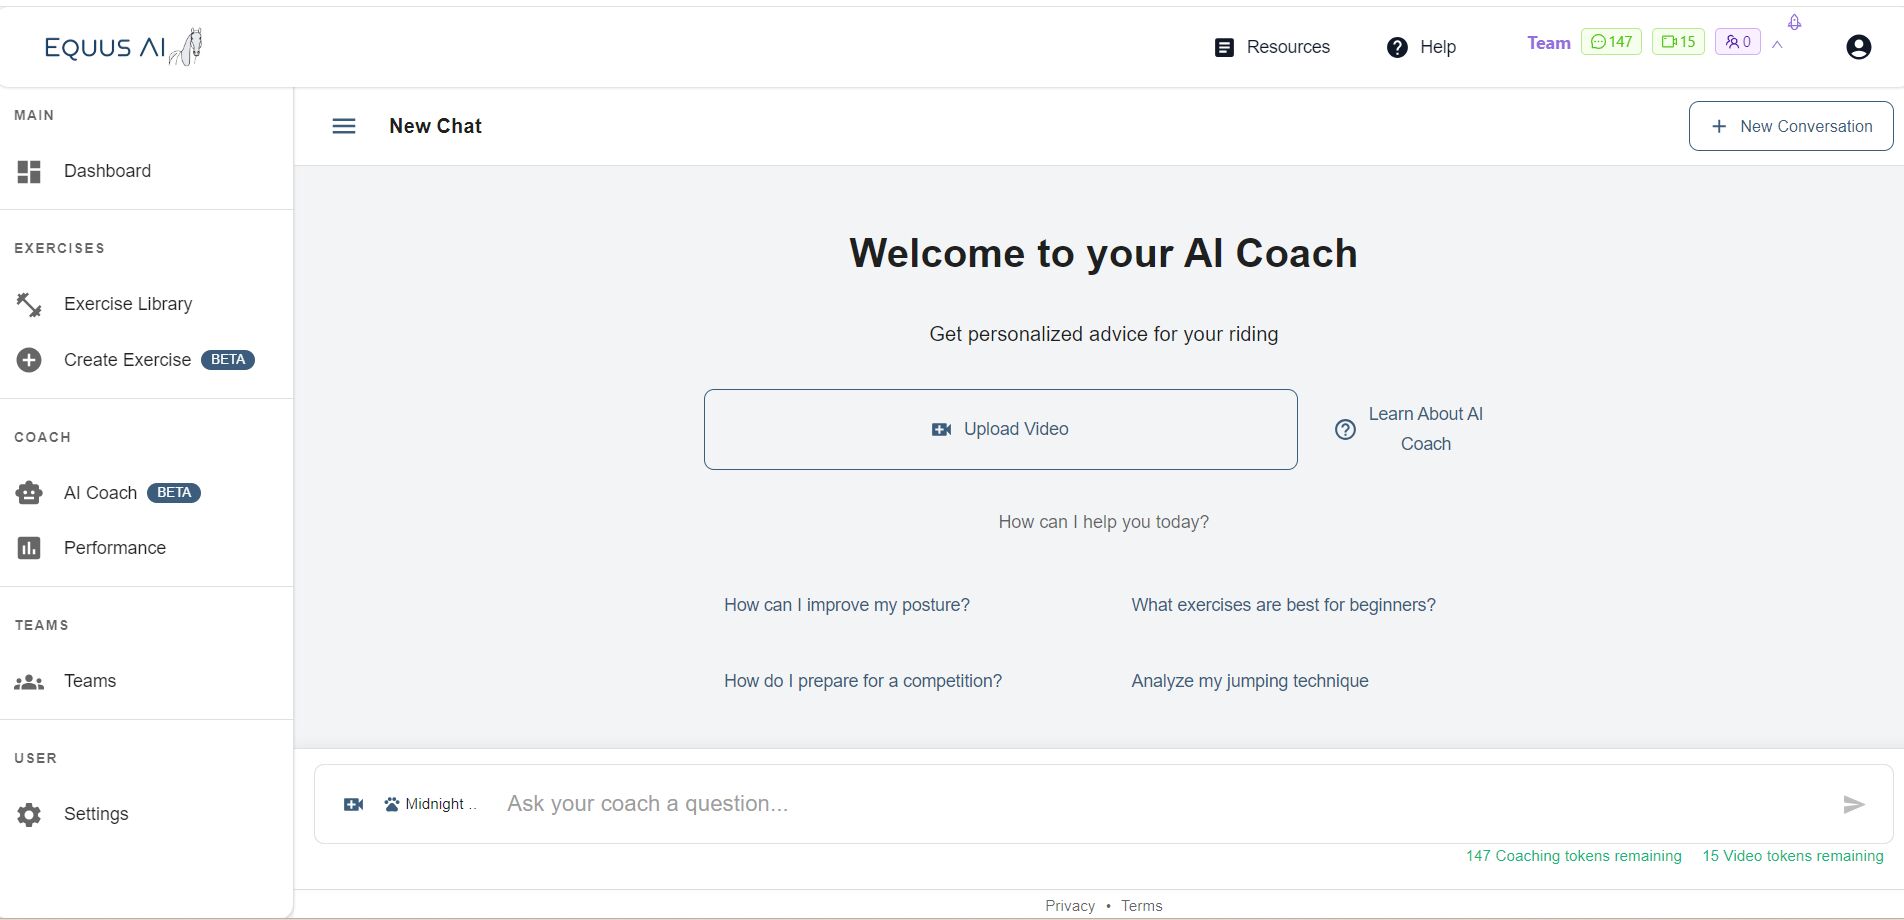Viewport: 1904px width, 920px height.
Task: Start a New Conversation
Action: pos(1790,126)
